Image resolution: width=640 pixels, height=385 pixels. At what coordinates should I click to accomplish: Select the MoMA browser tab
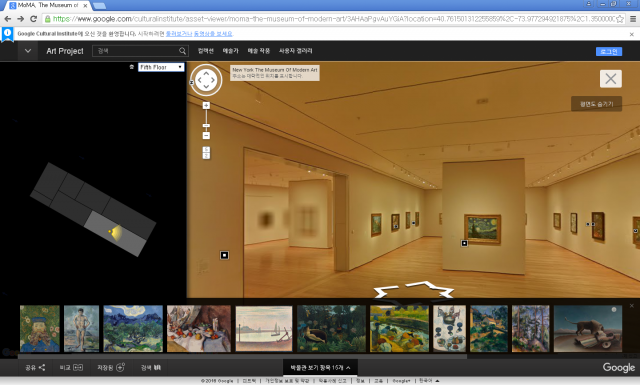[x=48, y=5]
